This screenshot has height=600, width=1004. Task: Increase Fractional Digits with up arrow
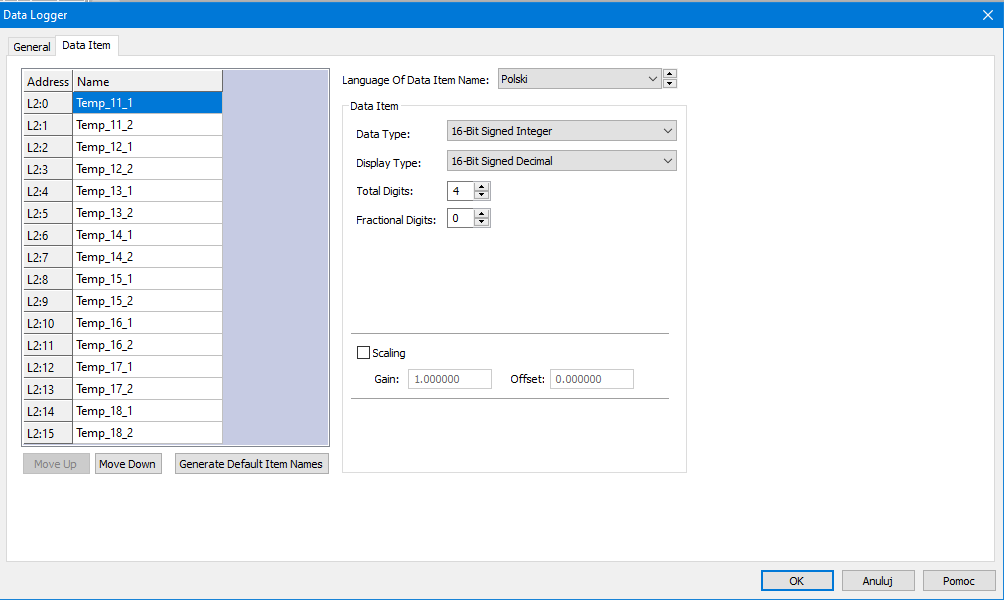pyautogui.click(x=482, y=214)
